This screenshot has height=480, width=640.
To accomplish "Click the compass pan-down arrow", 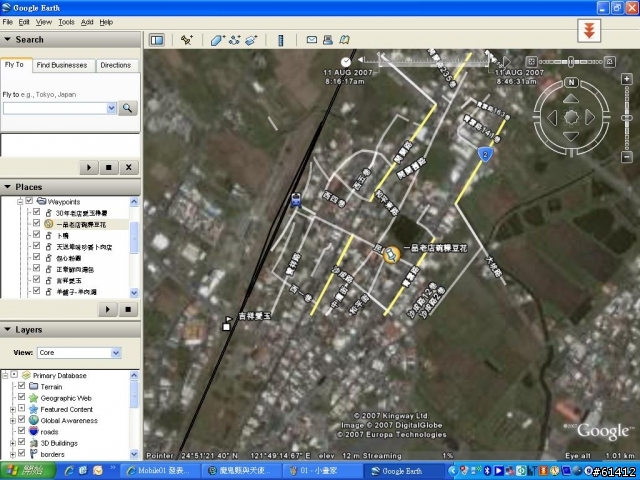I will 571,137.
